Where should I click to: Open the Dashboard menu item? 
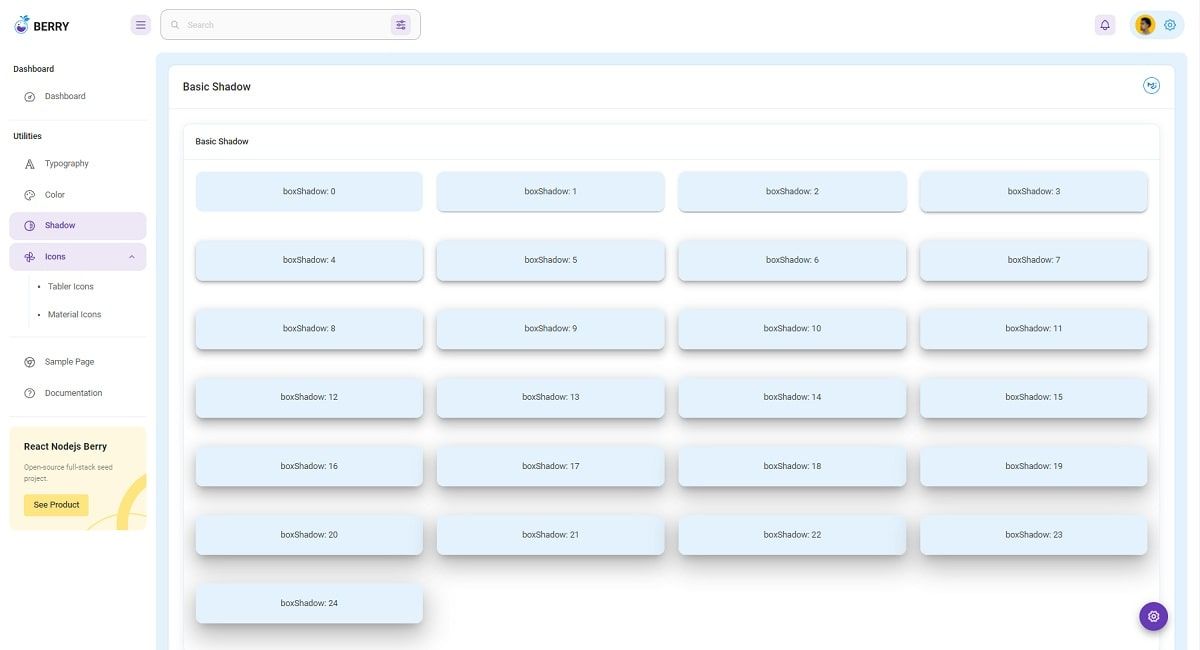click(x=65, y=94)
